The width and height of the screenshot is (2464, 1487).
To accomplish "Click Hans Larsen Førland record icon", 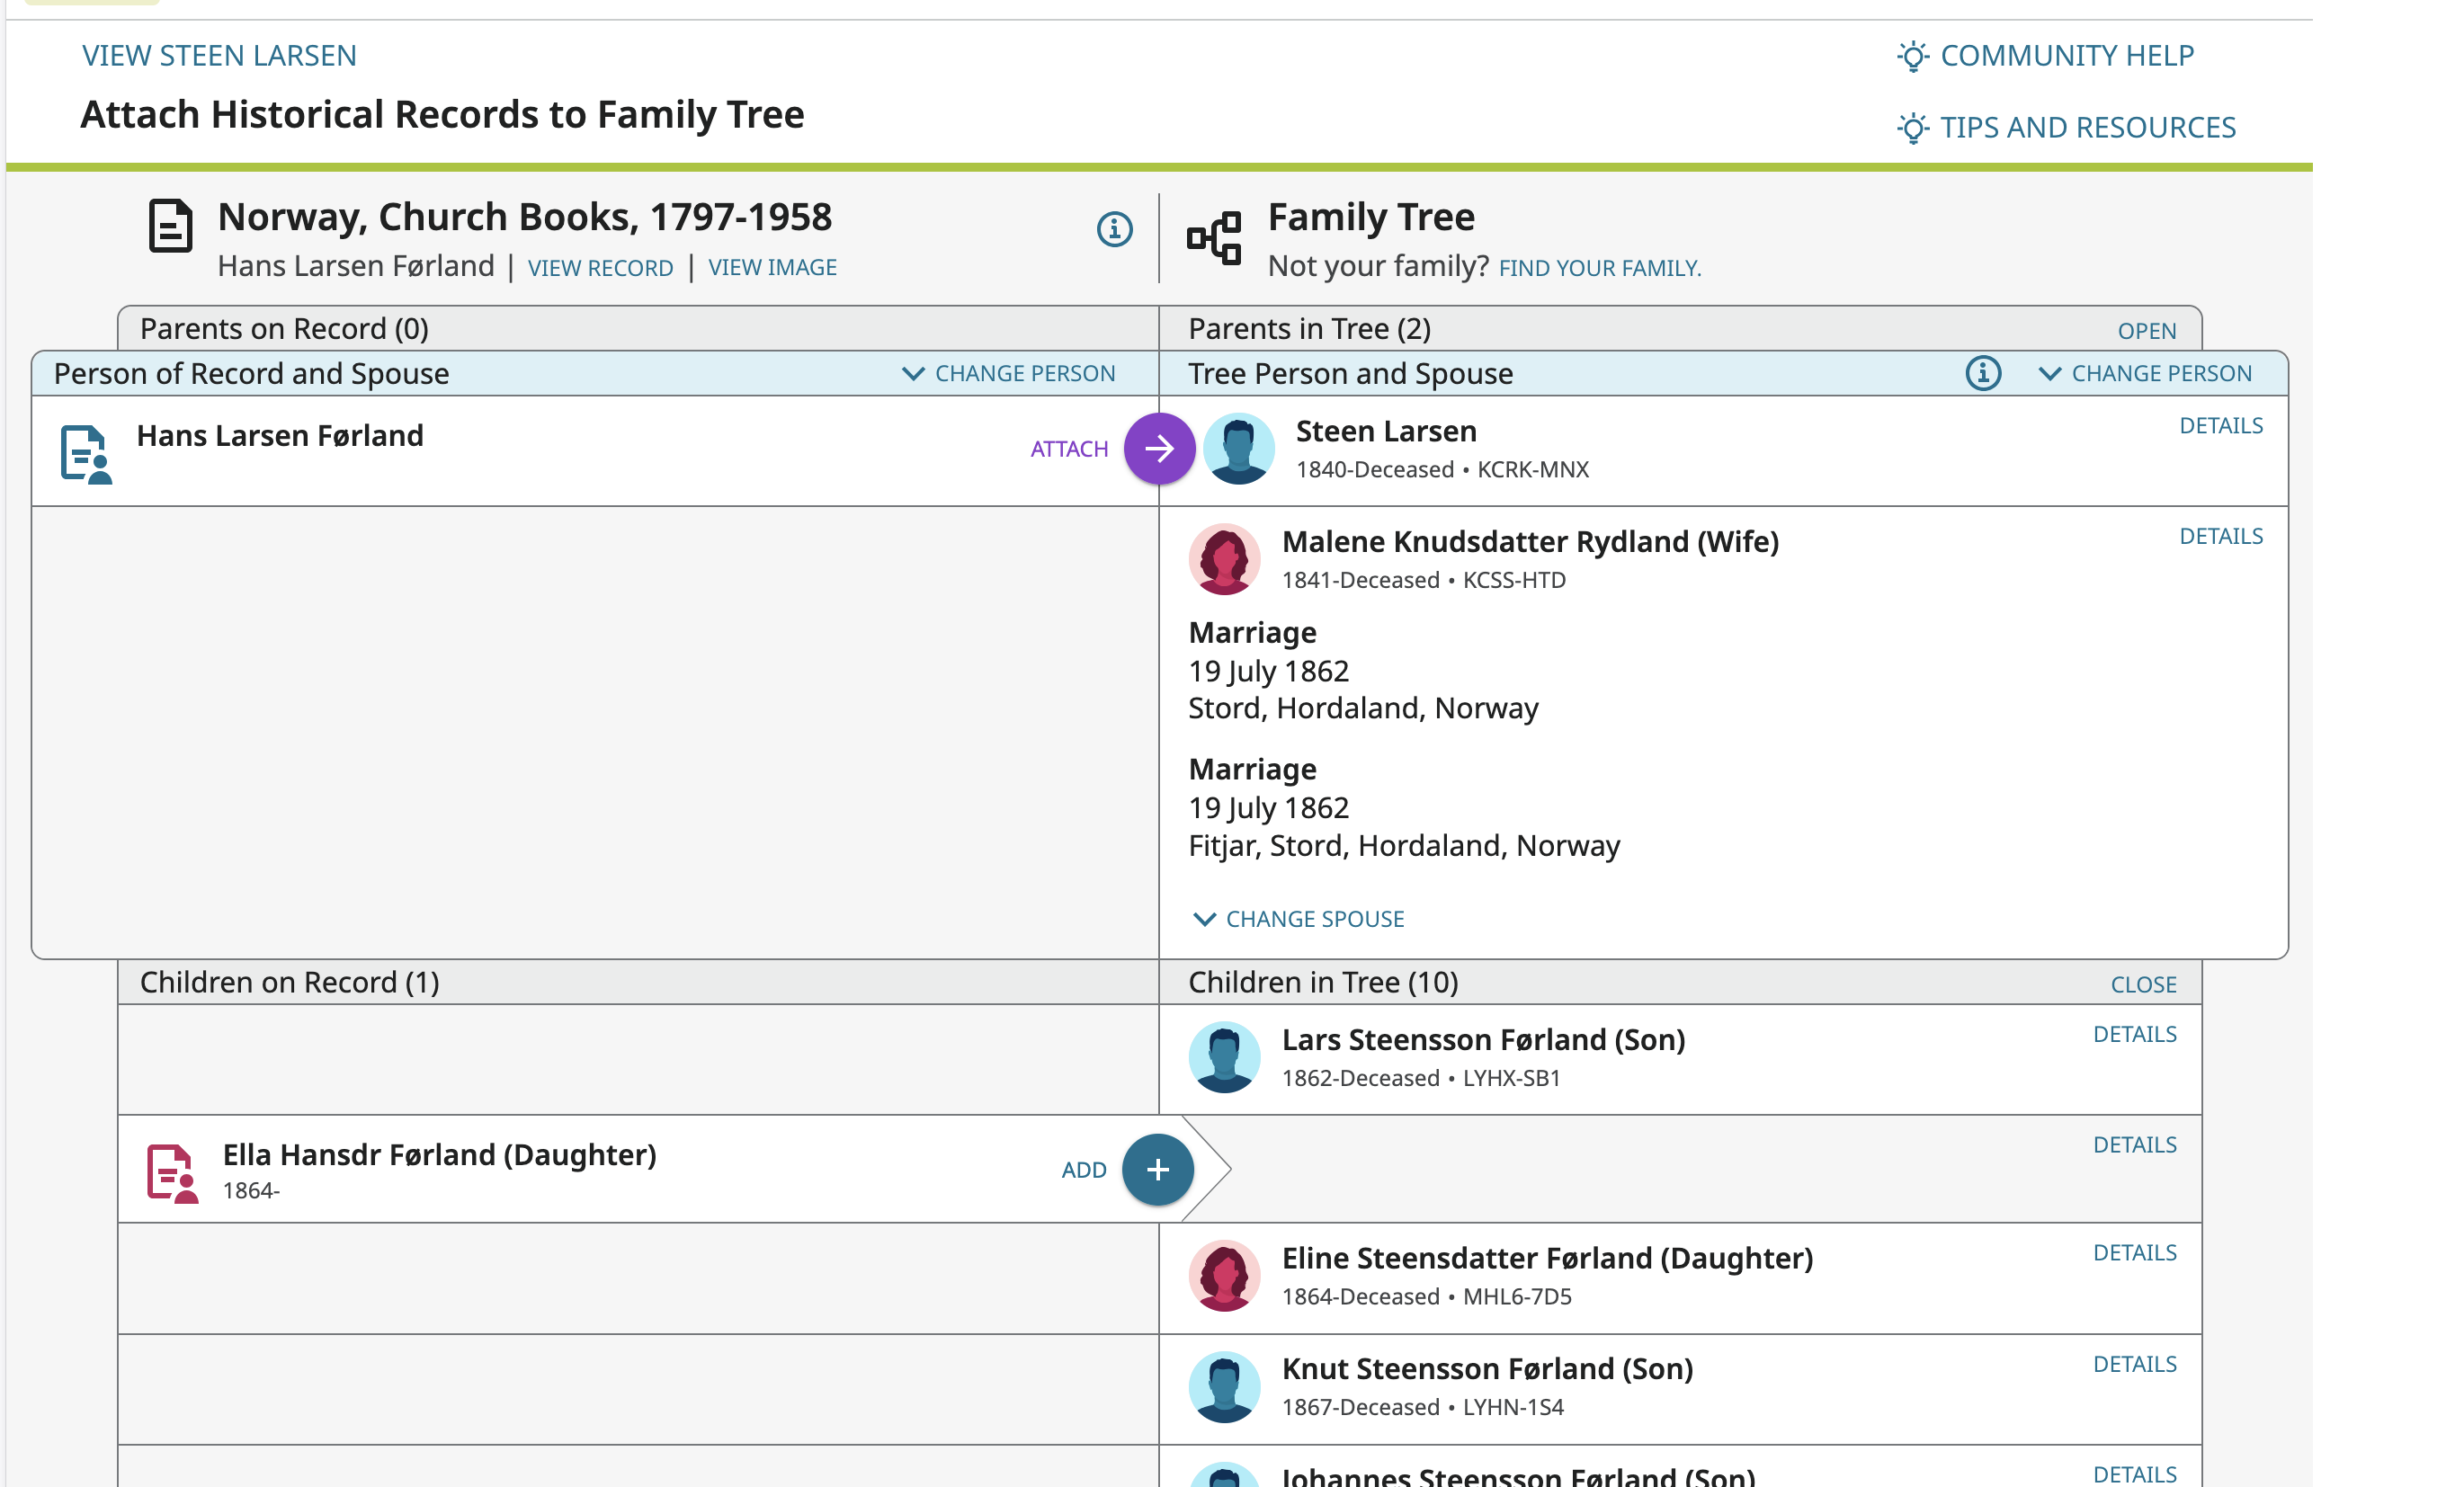I will pyautogui.click(x=85, y=454).
